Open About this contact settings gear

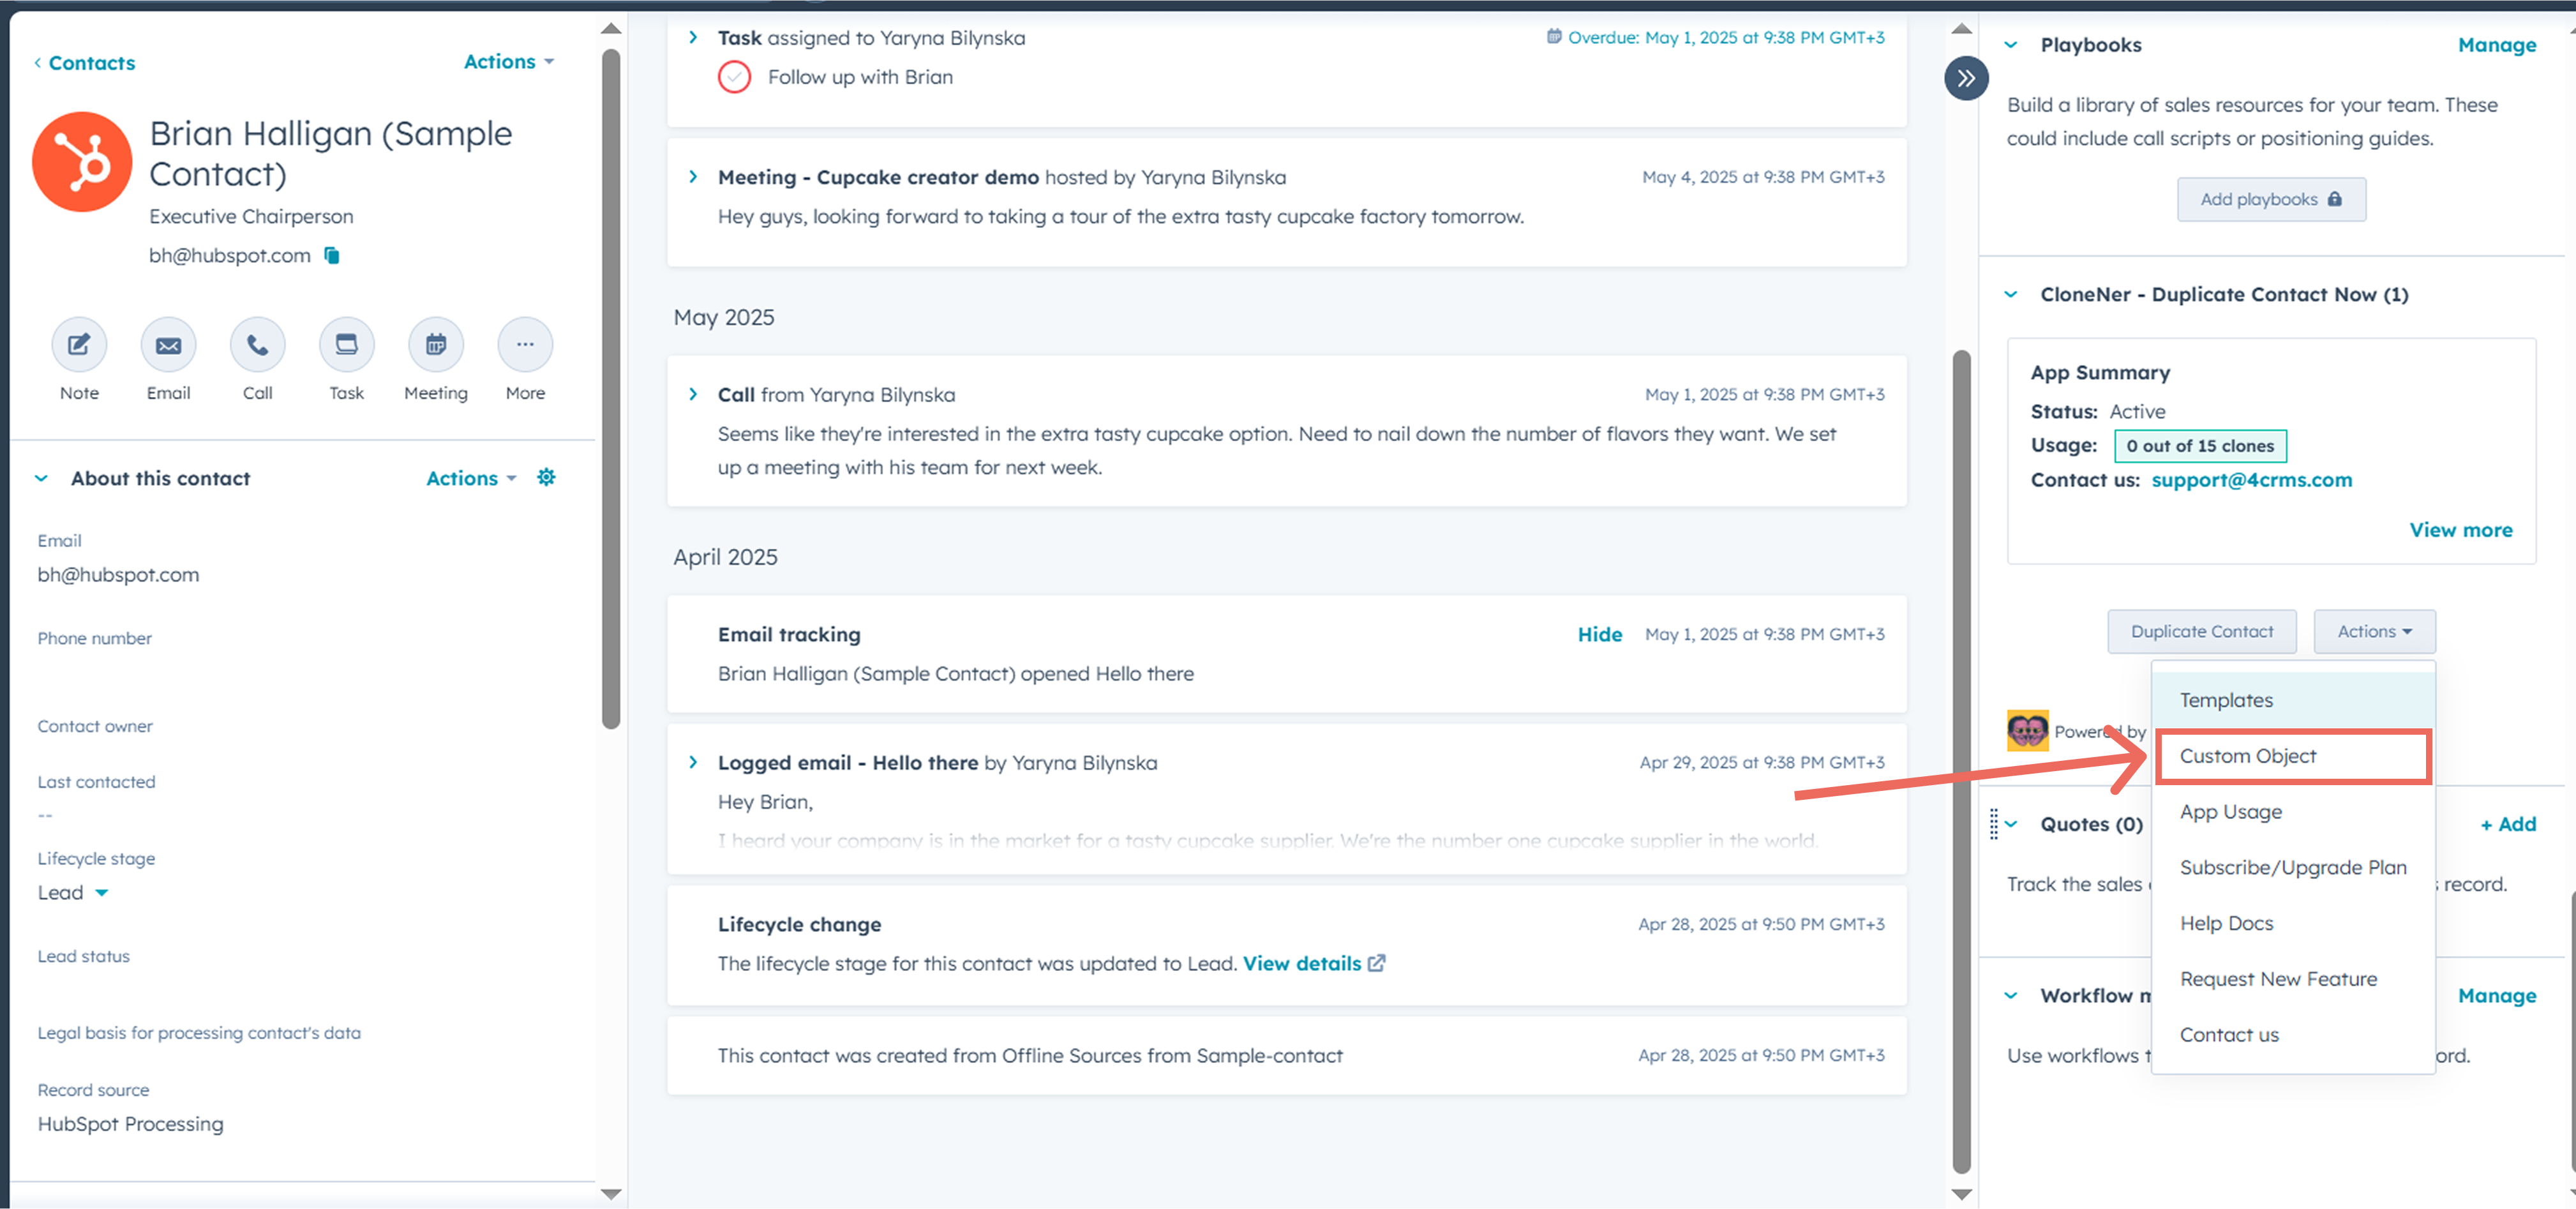pyautogui.click(x=546, y=478)
